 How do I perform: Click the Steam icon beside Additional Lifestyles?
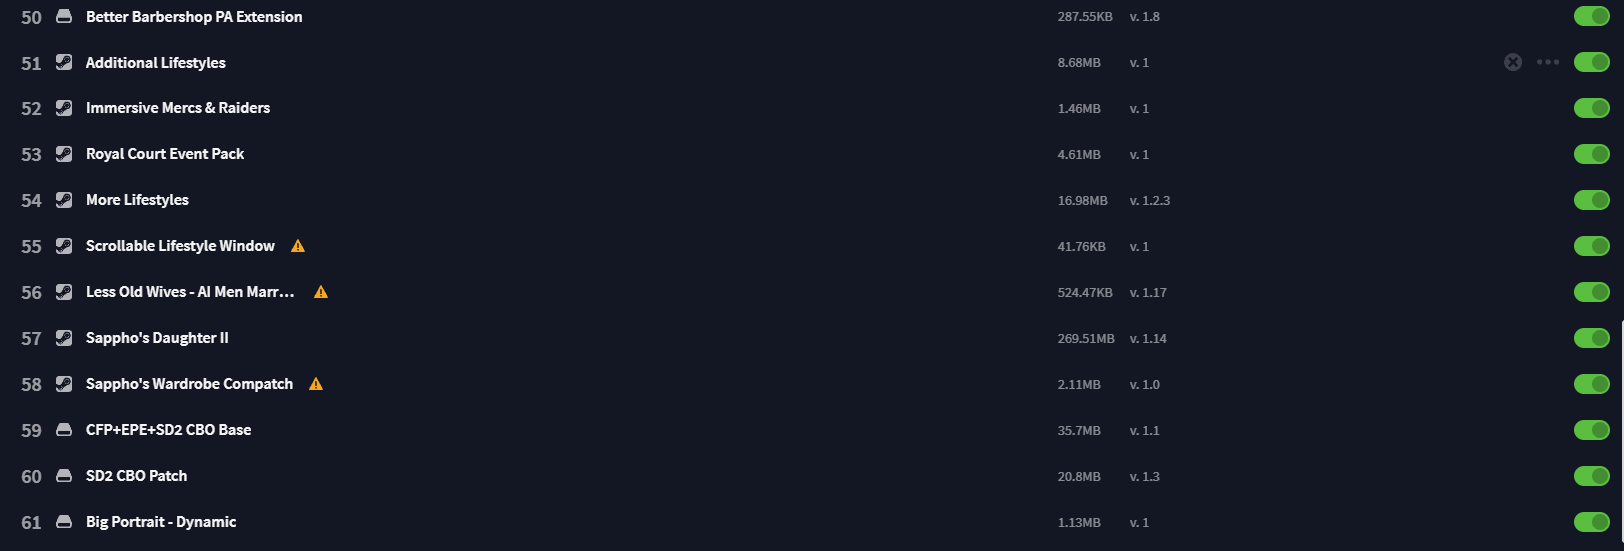pyautogui.click(x=64, y=62)
